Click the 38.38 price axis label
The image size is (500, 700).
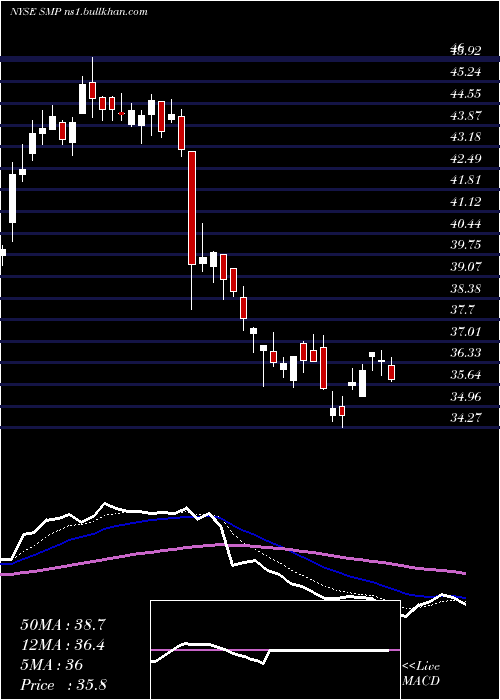[x=466, y=288]
